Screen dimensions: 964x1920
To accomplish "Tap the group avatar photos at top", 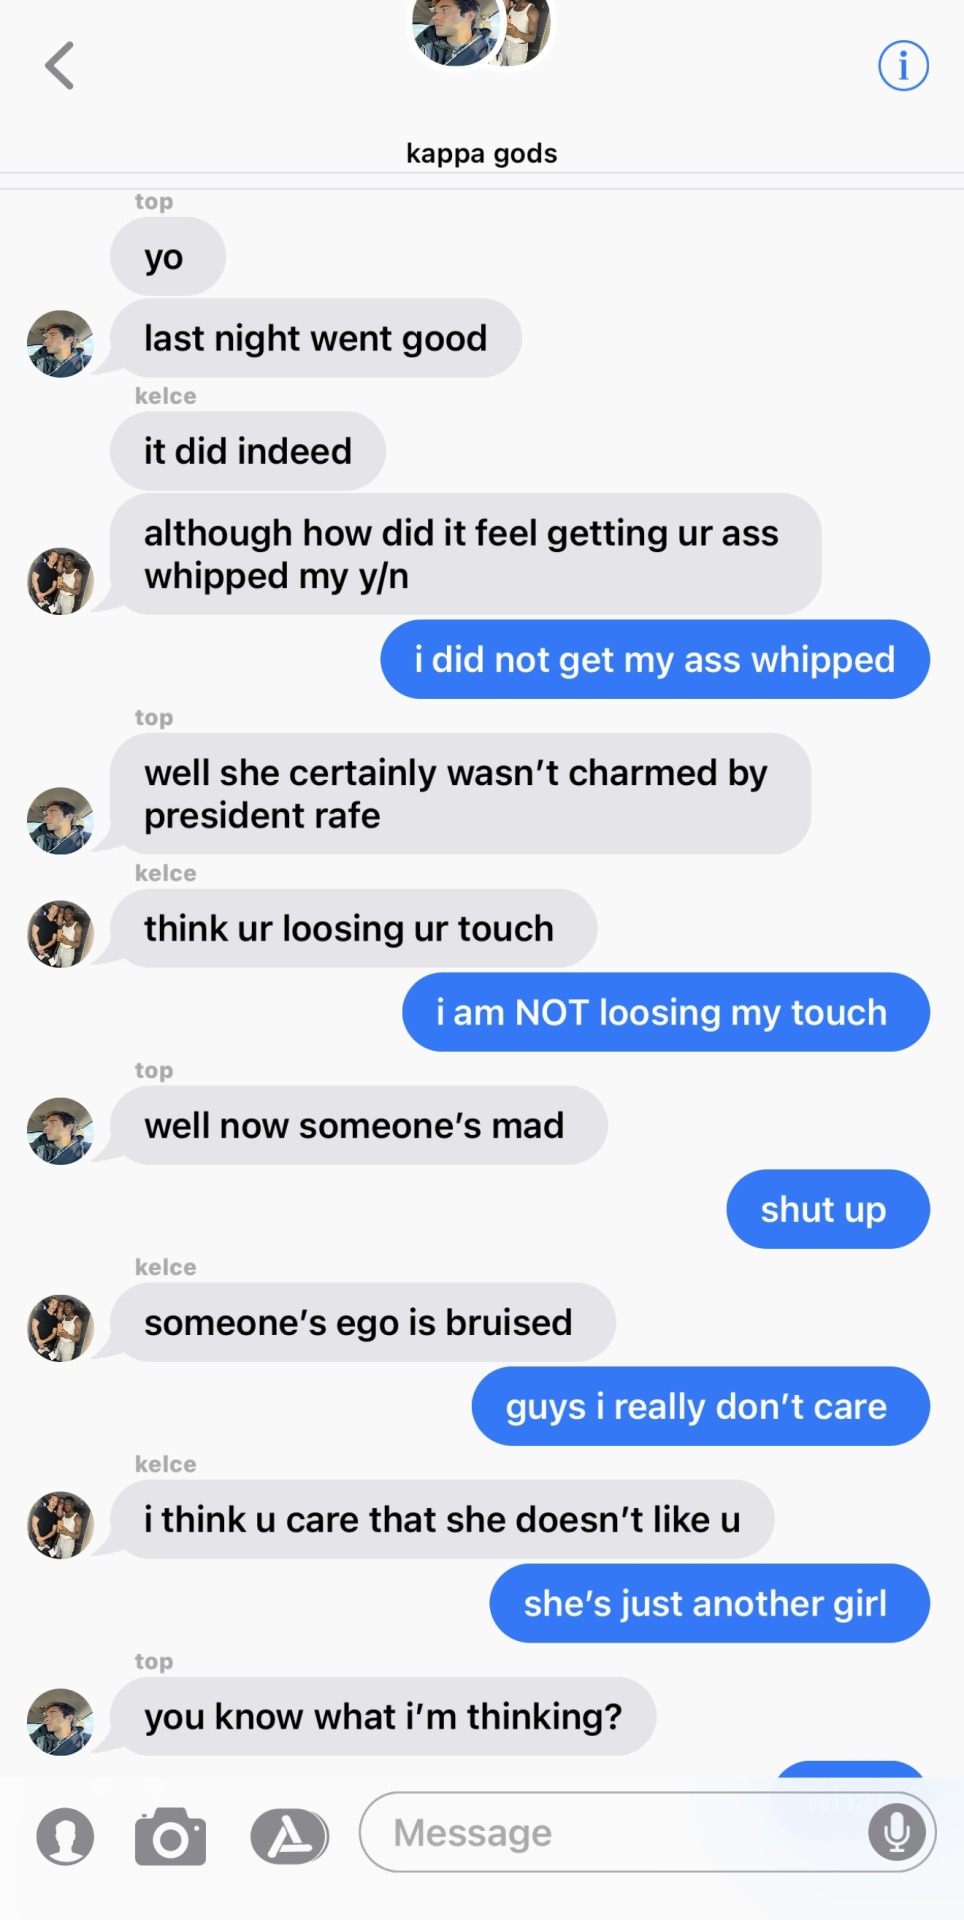I will pos(482,32).
